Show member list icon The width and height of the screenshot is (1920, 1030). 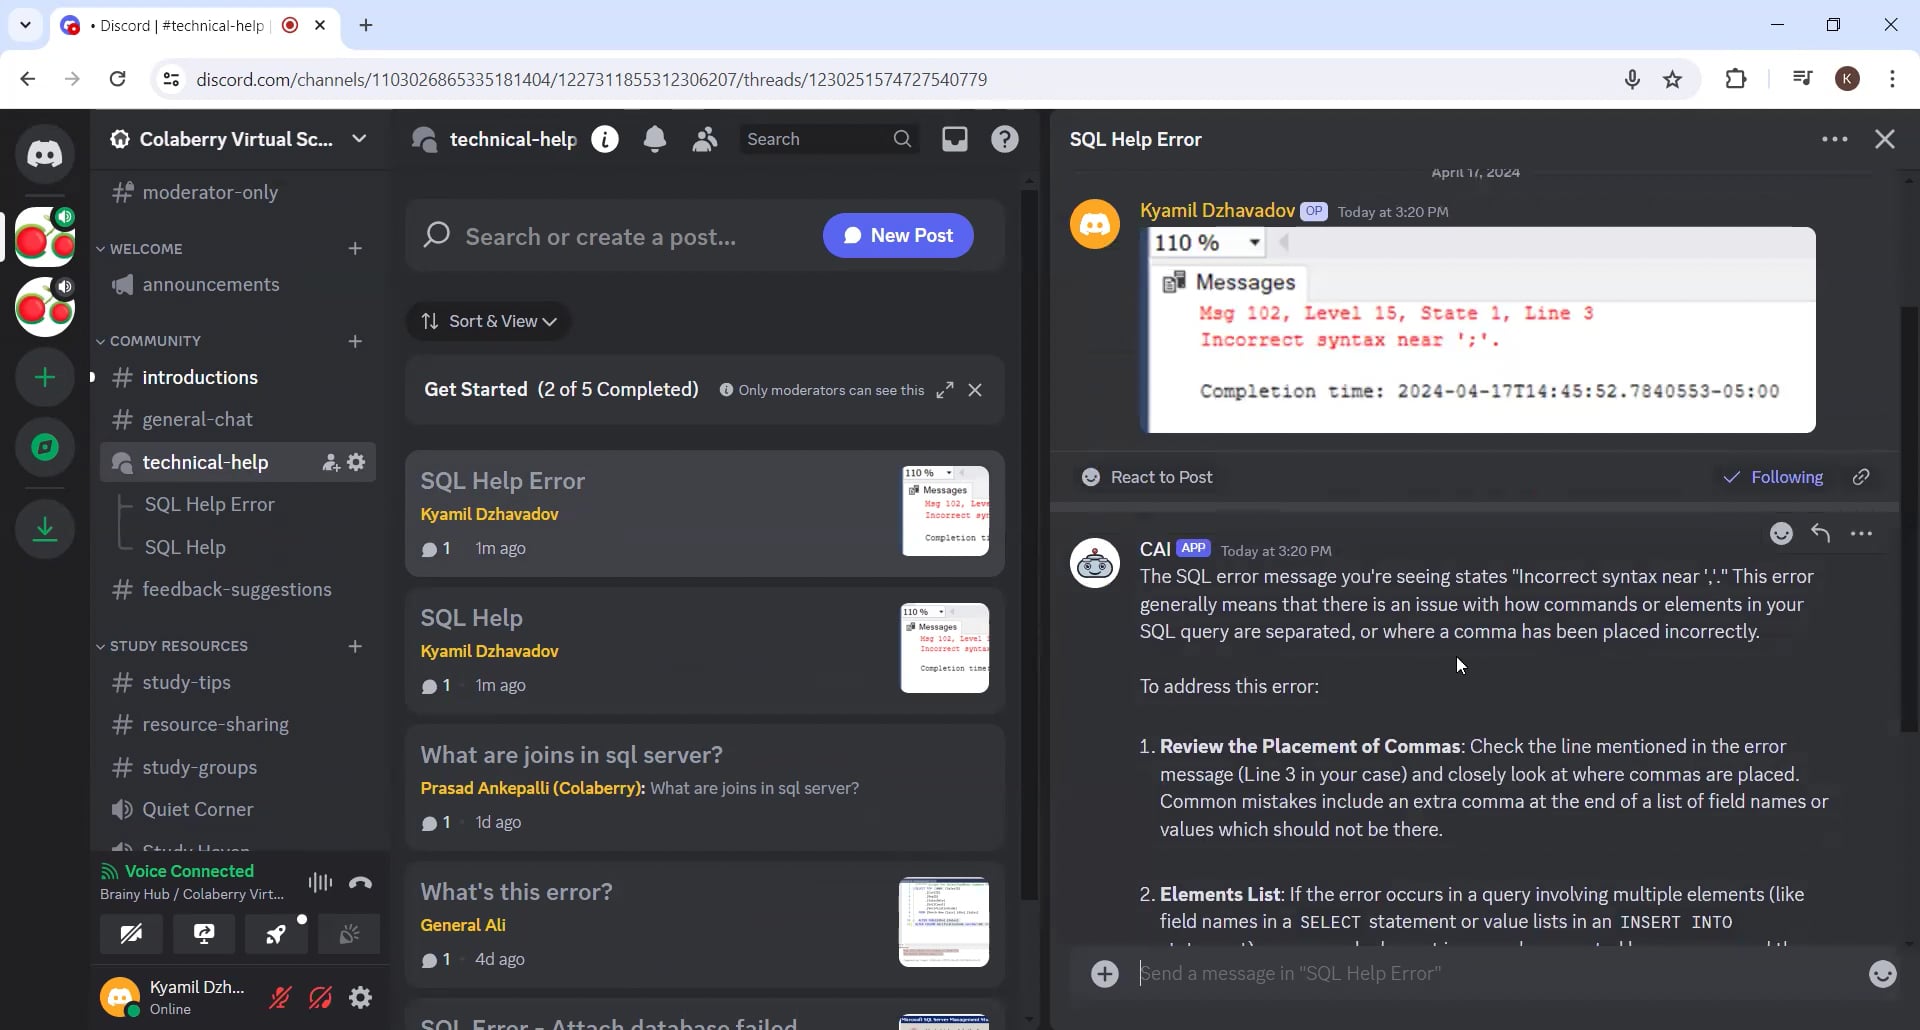(705, 139)
